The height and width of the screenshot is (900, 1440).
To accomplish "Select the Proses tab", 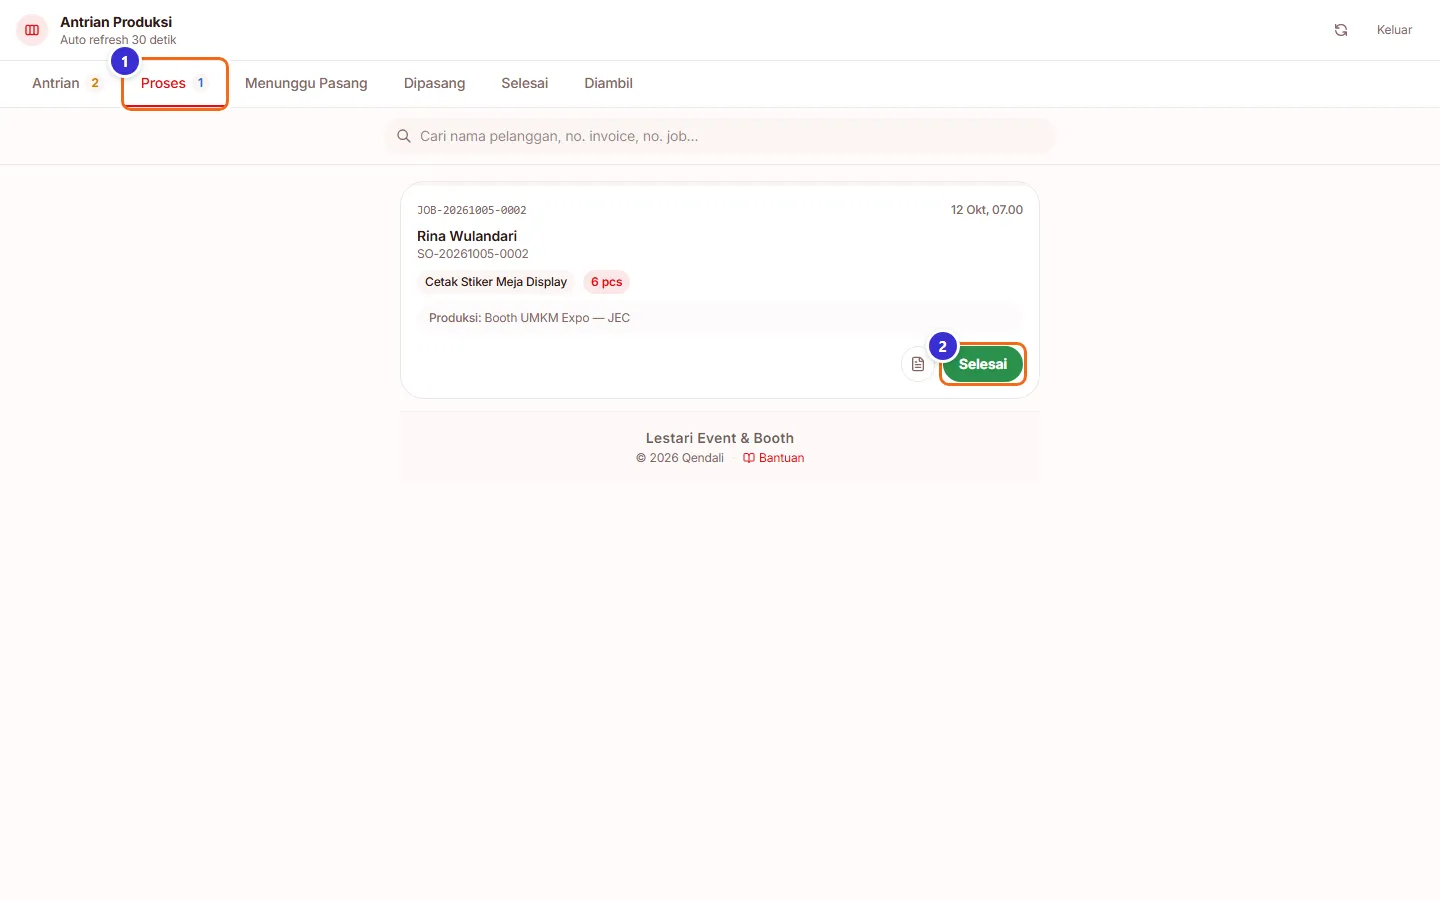I will pyautogui.click(x=174, y=83).
